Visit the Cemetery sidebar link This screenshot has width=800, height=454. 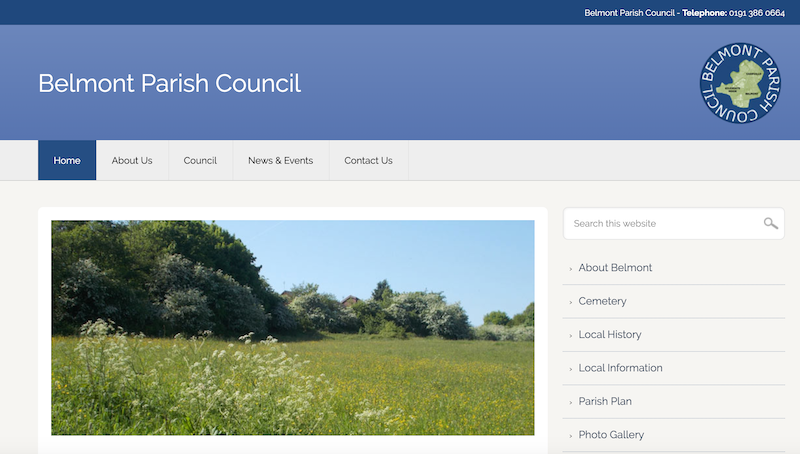(x=602, y=301)
